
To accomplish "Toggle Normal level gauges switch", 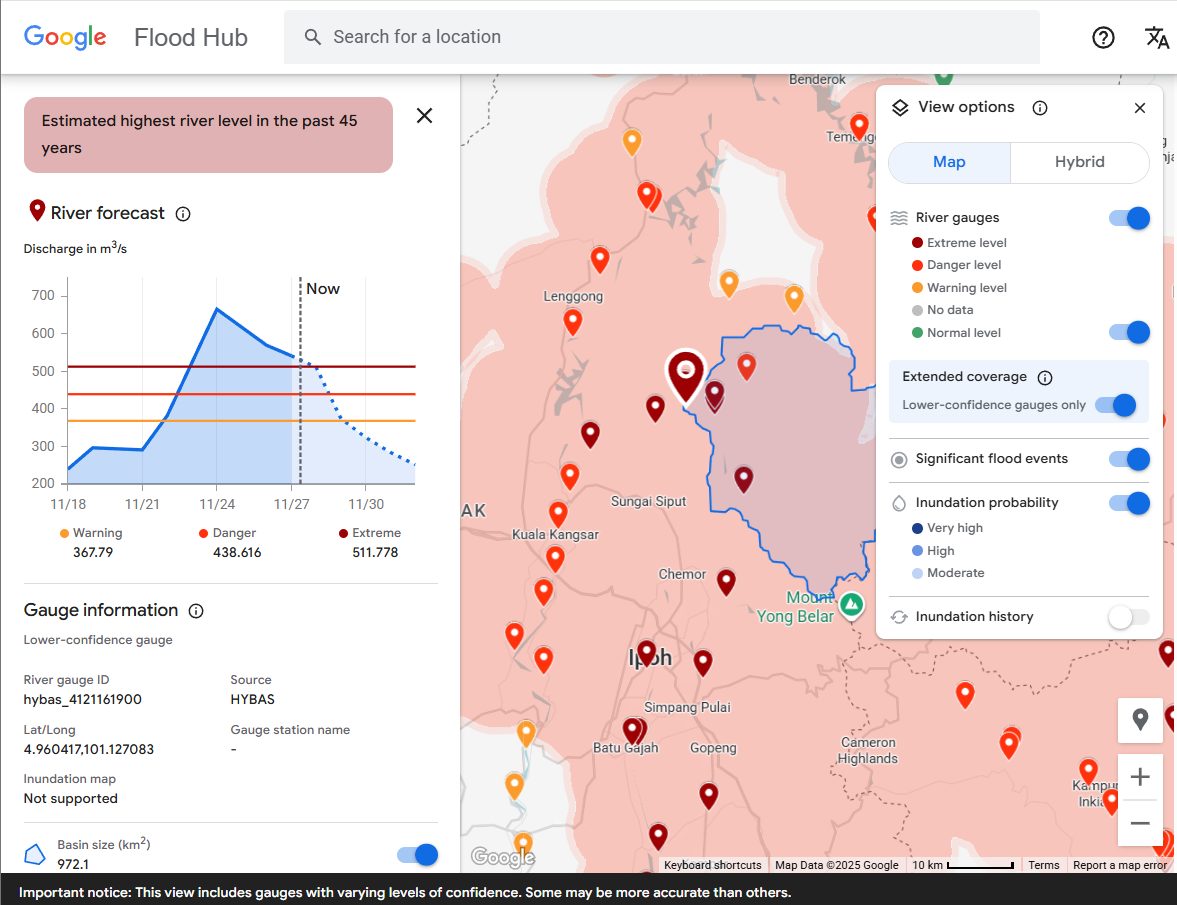I will click(1129, 332).
